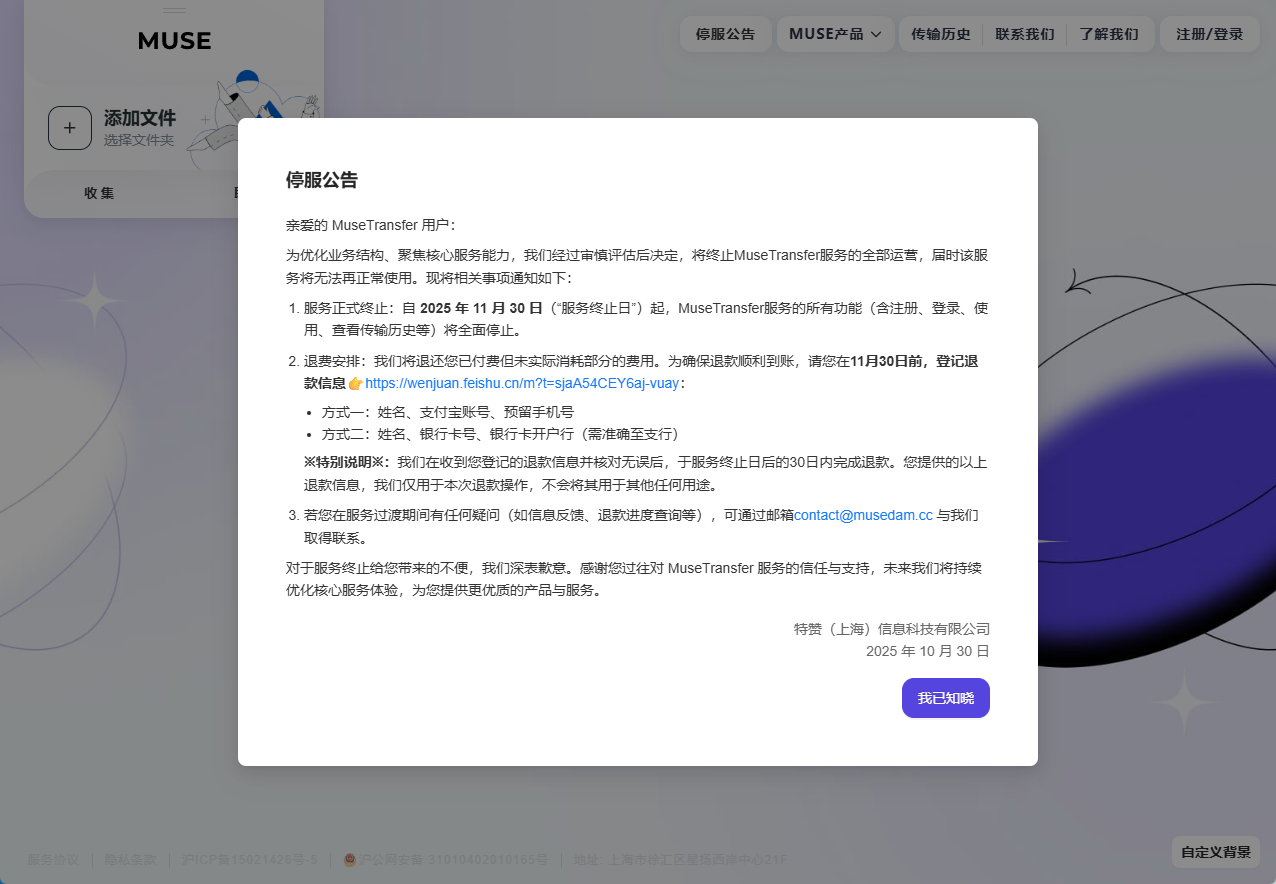Select 了解我们 in the navigation bar
Image resolution: width=1276 pixels, height=884 pixels.
click(1108, 34)
